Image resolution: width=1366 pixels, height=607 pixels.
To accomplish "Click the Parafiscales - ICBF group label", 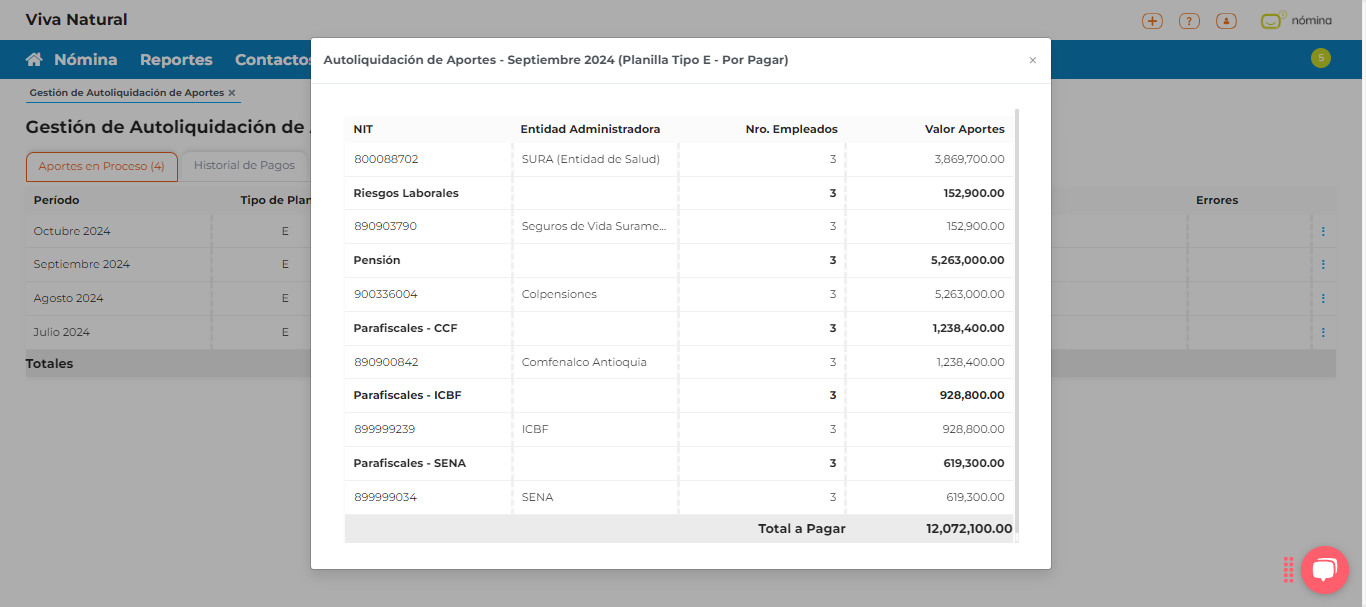I will 407,395.
